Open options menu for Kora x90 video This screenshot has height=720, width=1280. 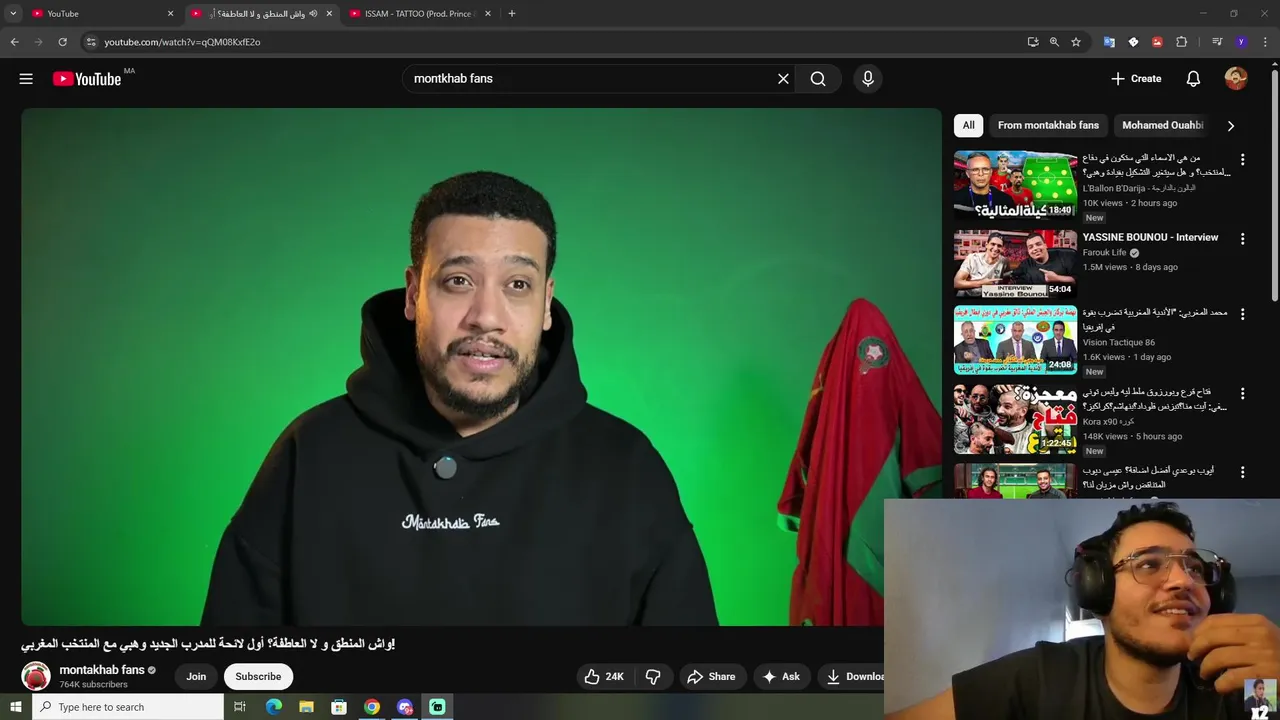coord(1242,394)
